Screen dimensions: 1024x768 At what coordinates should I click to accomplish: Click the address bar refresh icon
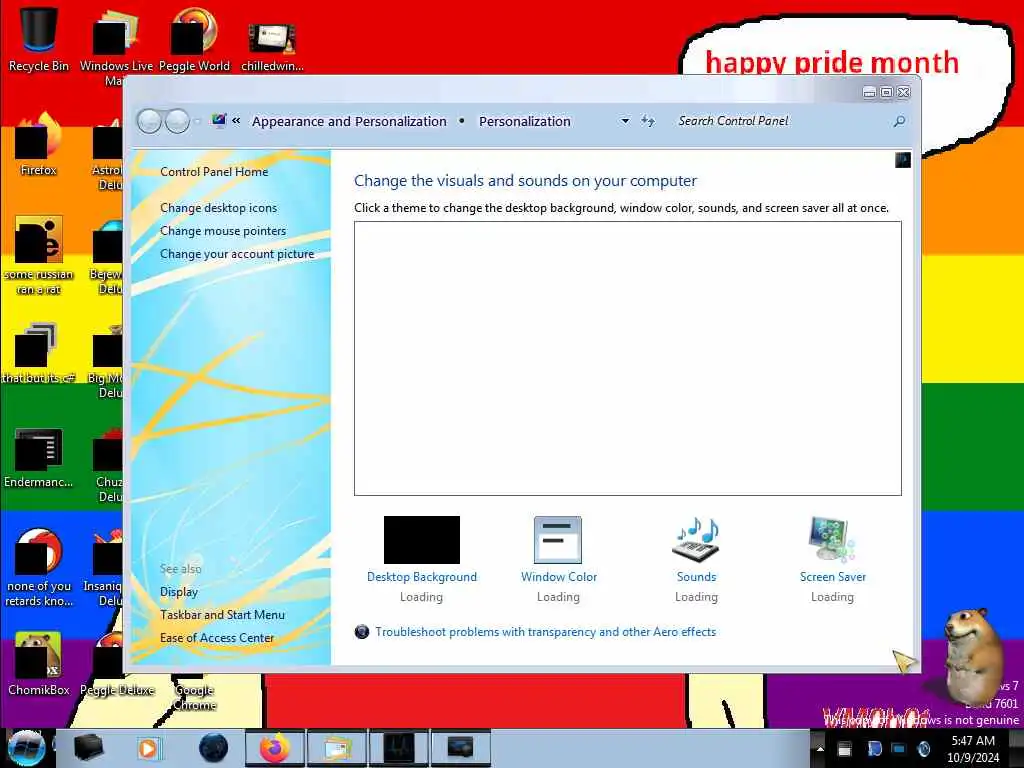tap(647, 121)
